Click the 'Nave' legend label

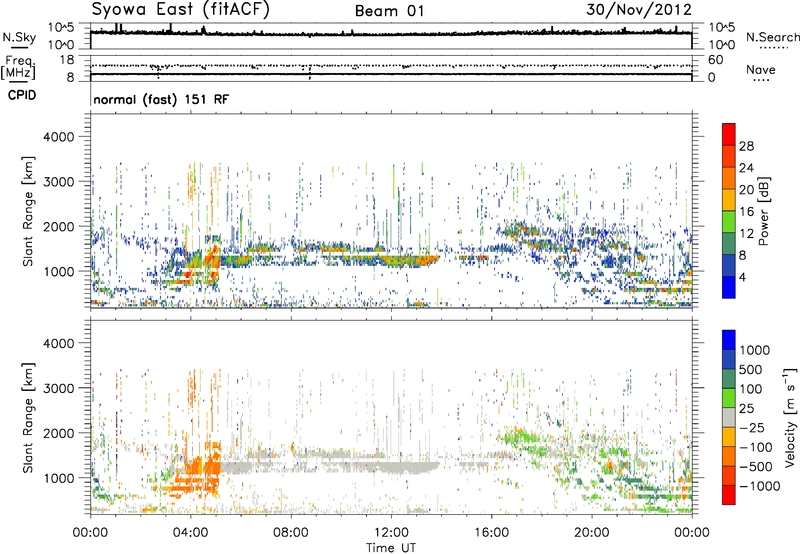tap(761, 70)
